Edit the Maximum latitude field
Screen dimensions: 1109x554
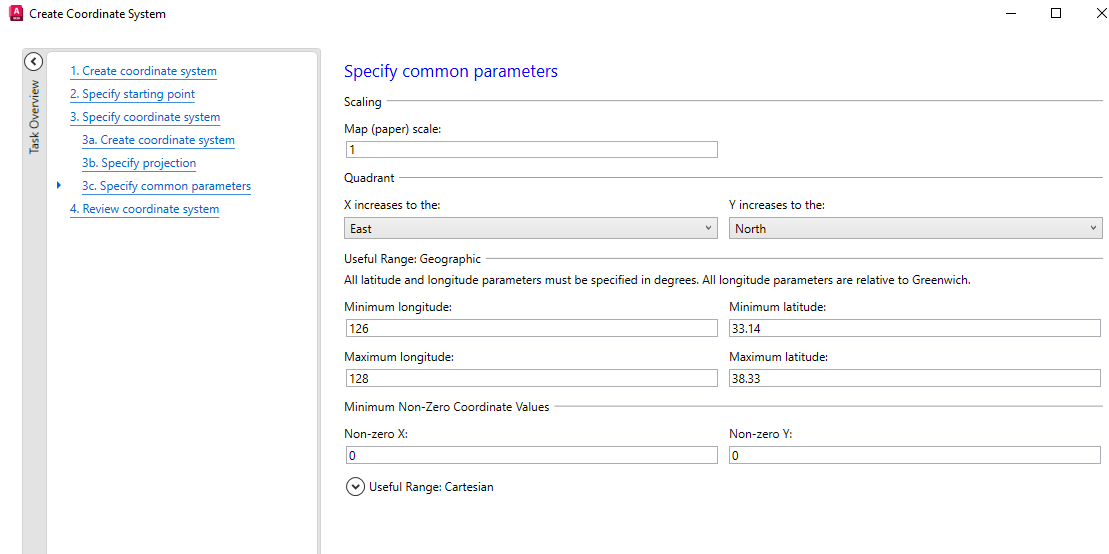pyautogui.click(x=914, y=378)
